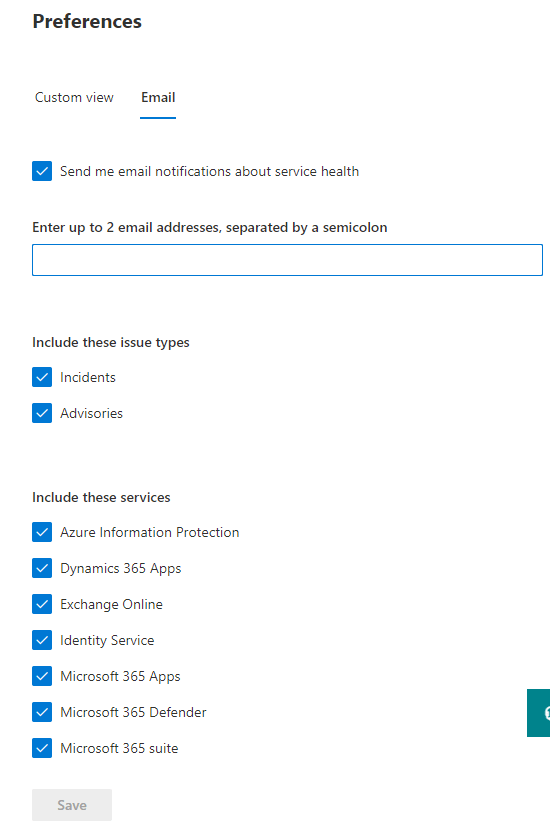The image size is (550, 837).
Task: Uncheck Dynamics 365 Apps service
Action: point(42,568)
